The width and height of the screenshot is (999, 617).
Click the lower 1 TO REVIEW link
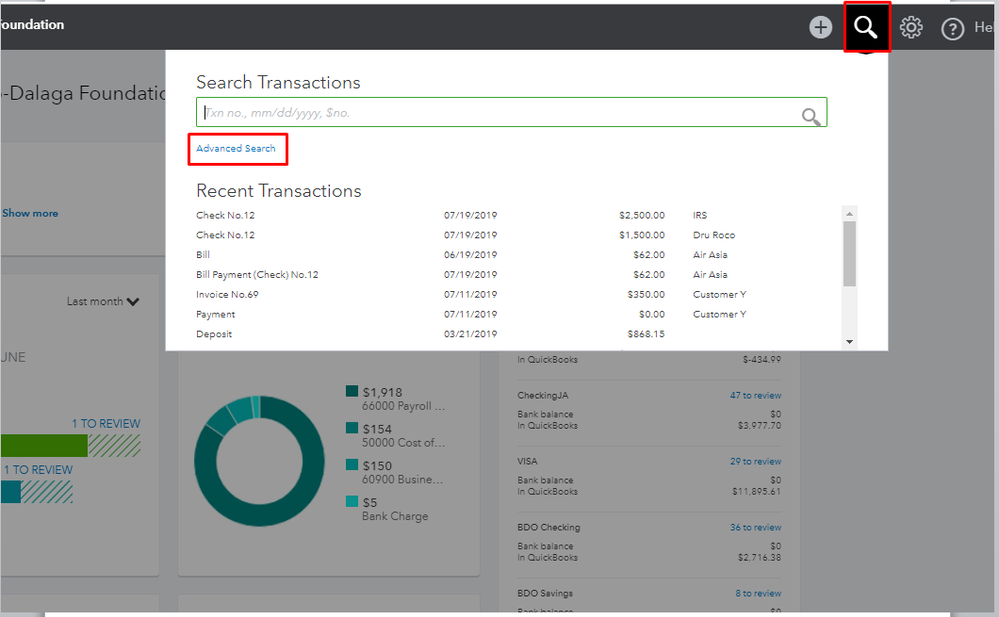(x=38, y=470)
